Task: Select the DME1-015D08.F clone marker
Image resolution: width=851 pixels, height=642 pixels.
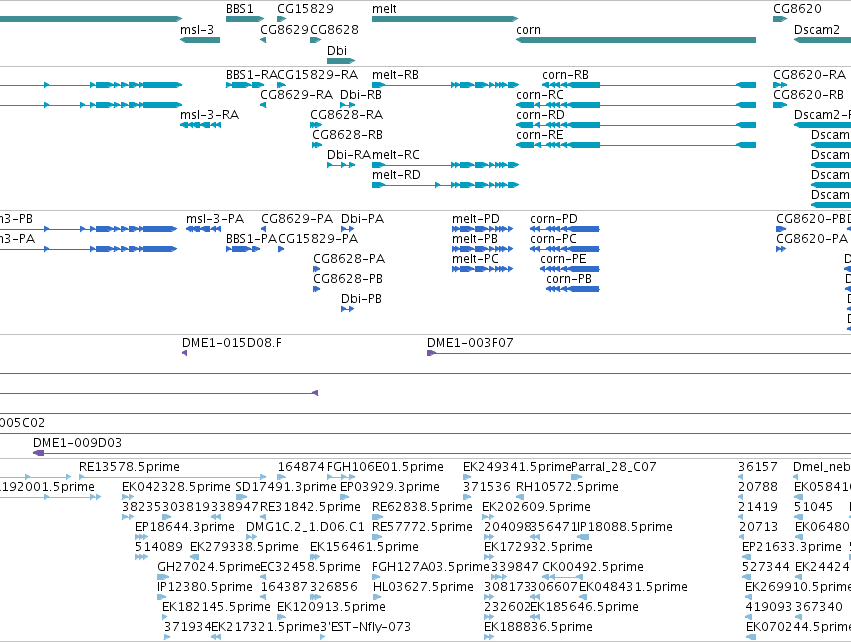Action: coord(185,353)
